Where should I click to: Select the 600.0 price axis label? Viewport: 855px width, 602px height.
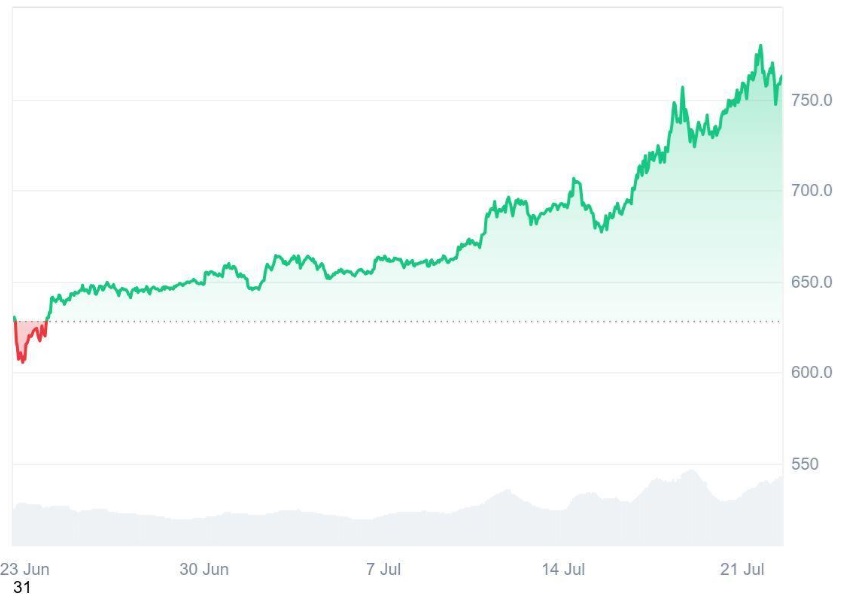pos(812,372)
